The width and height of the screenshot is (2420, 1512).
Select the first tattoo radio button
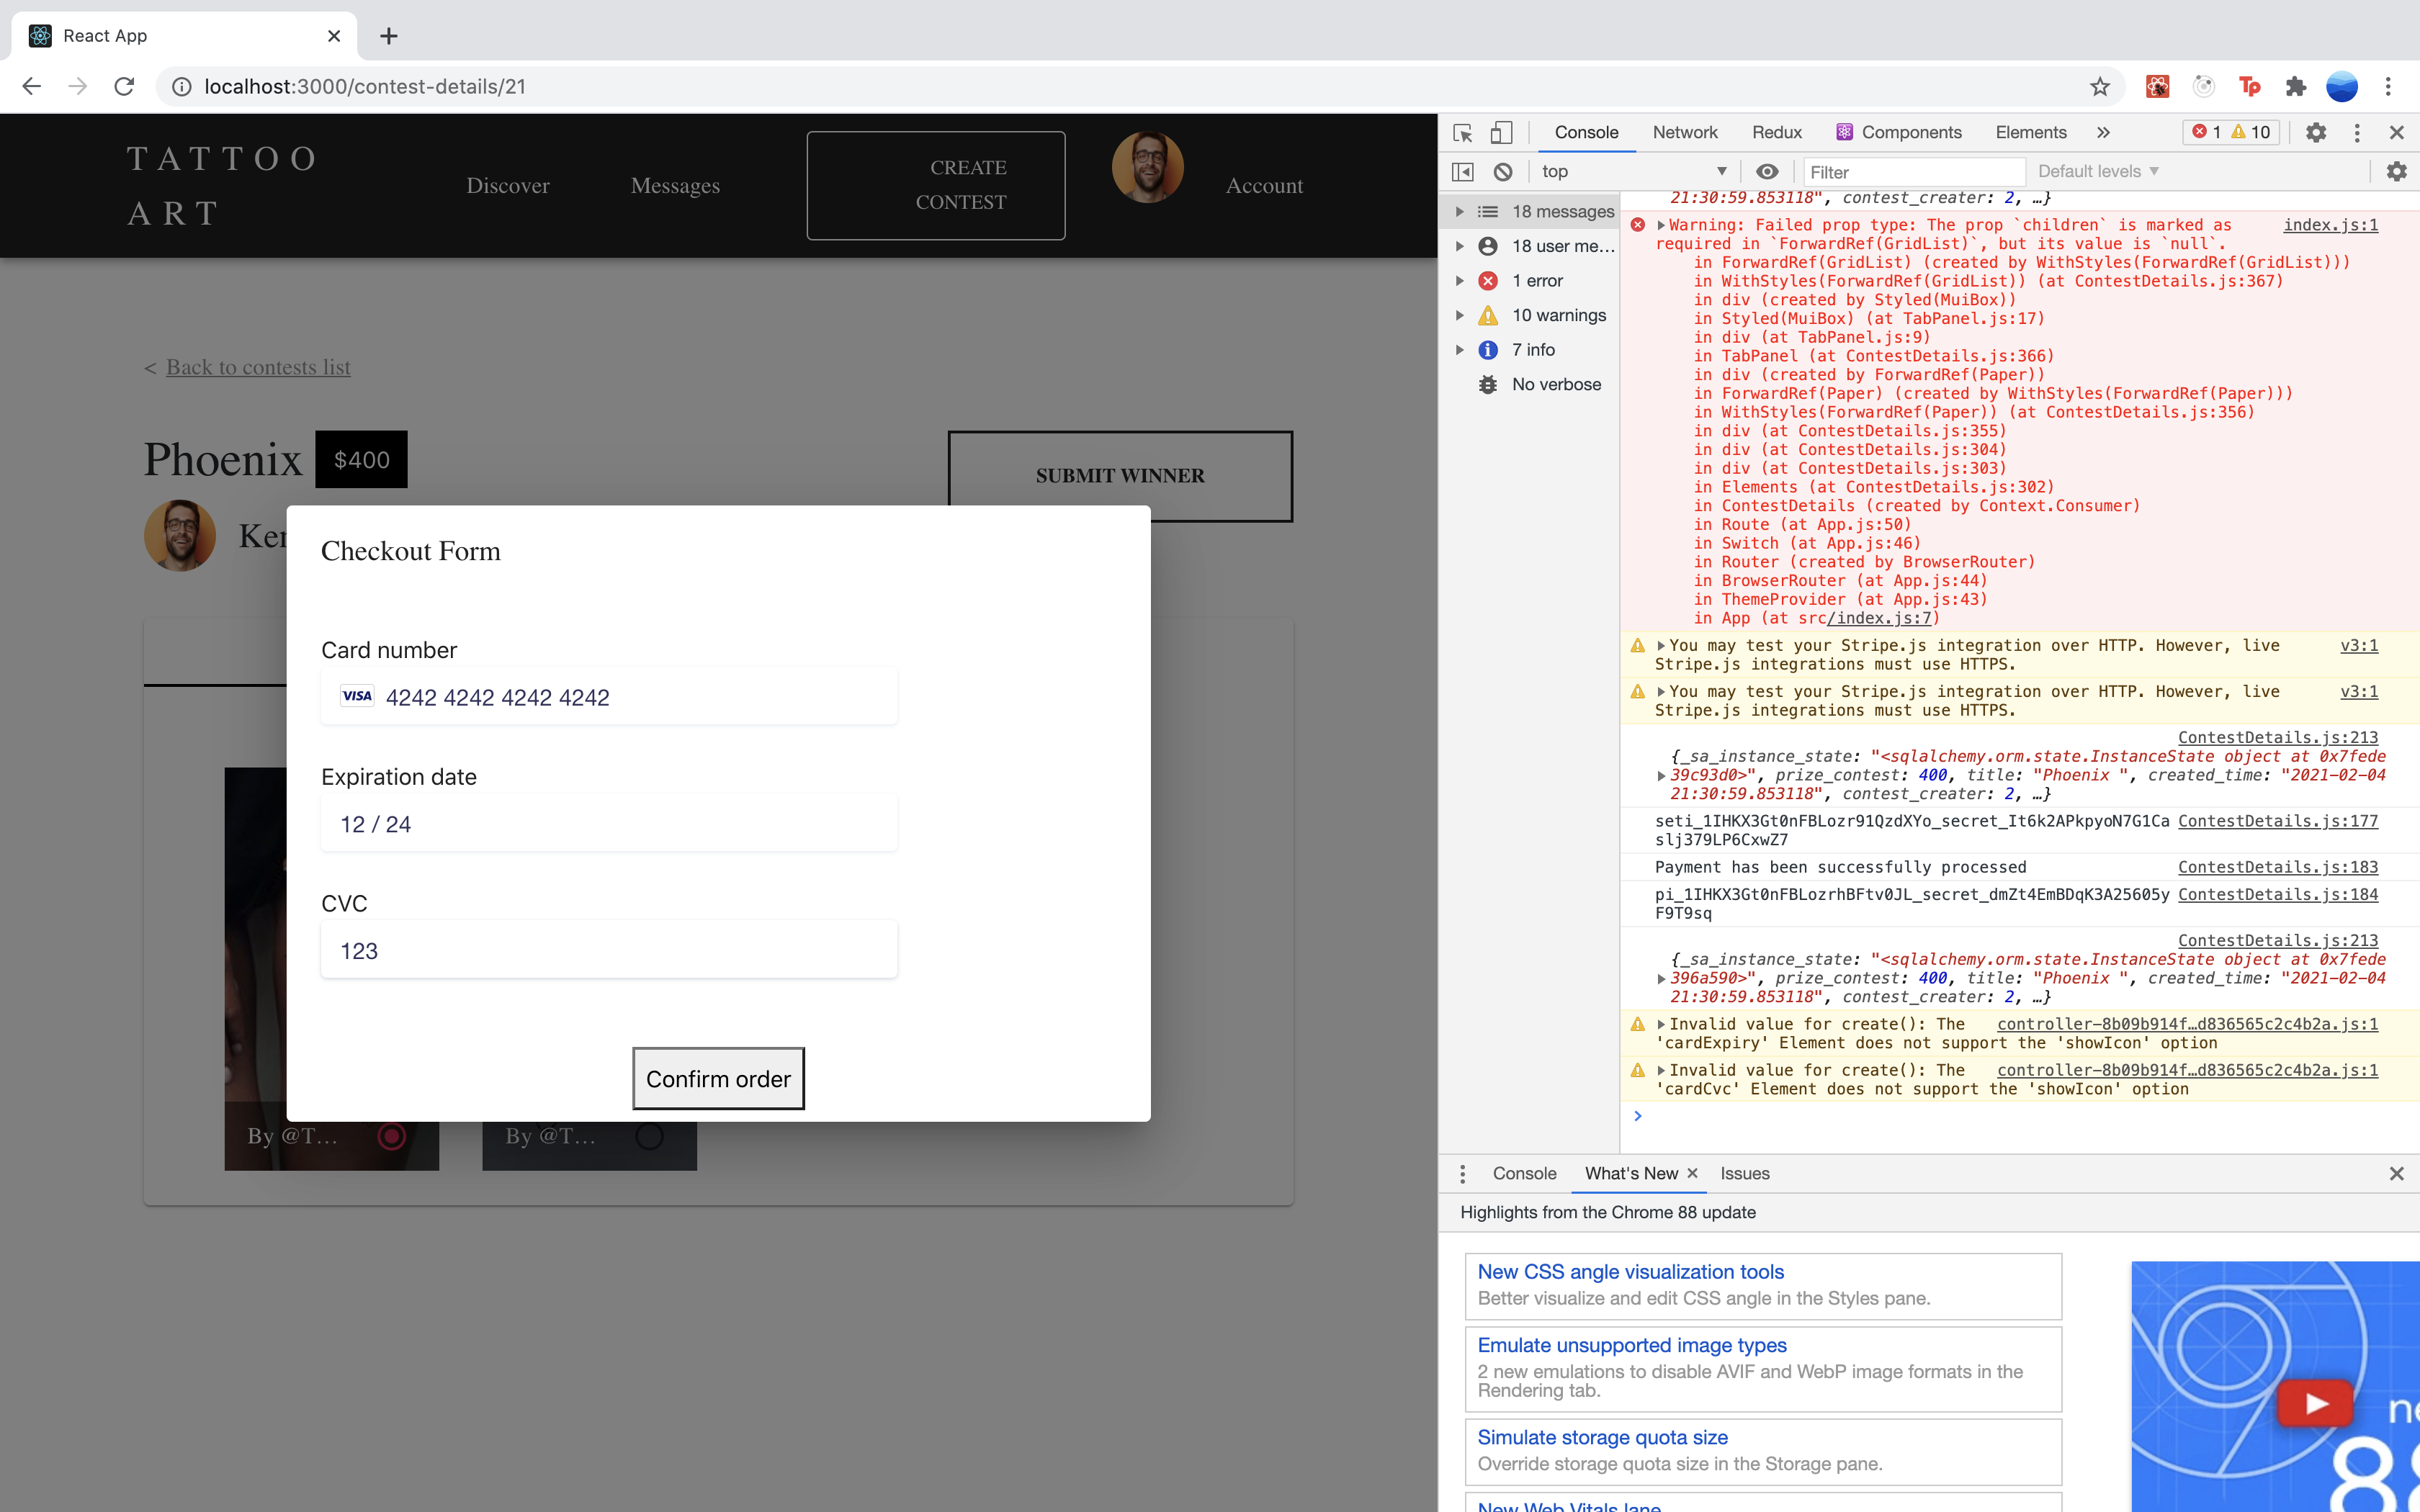click(392, 1136)
